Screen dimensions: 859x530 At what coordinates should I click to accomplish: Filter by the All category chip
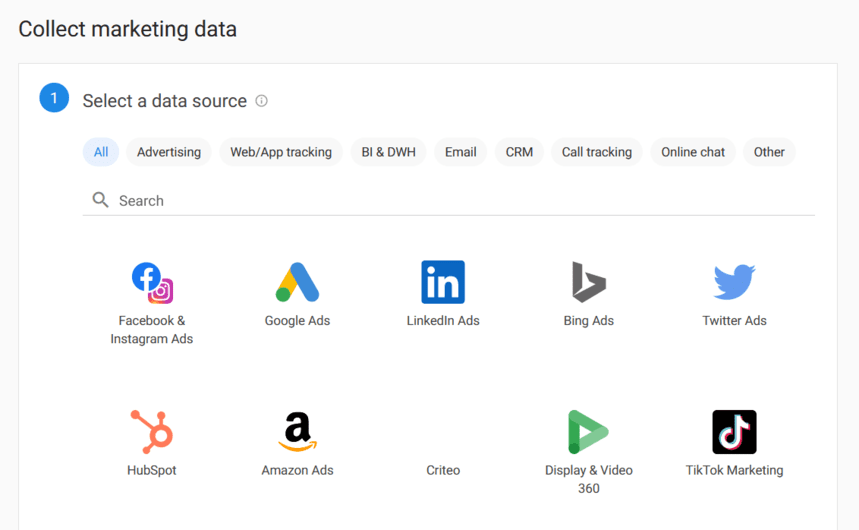(101, 152)
